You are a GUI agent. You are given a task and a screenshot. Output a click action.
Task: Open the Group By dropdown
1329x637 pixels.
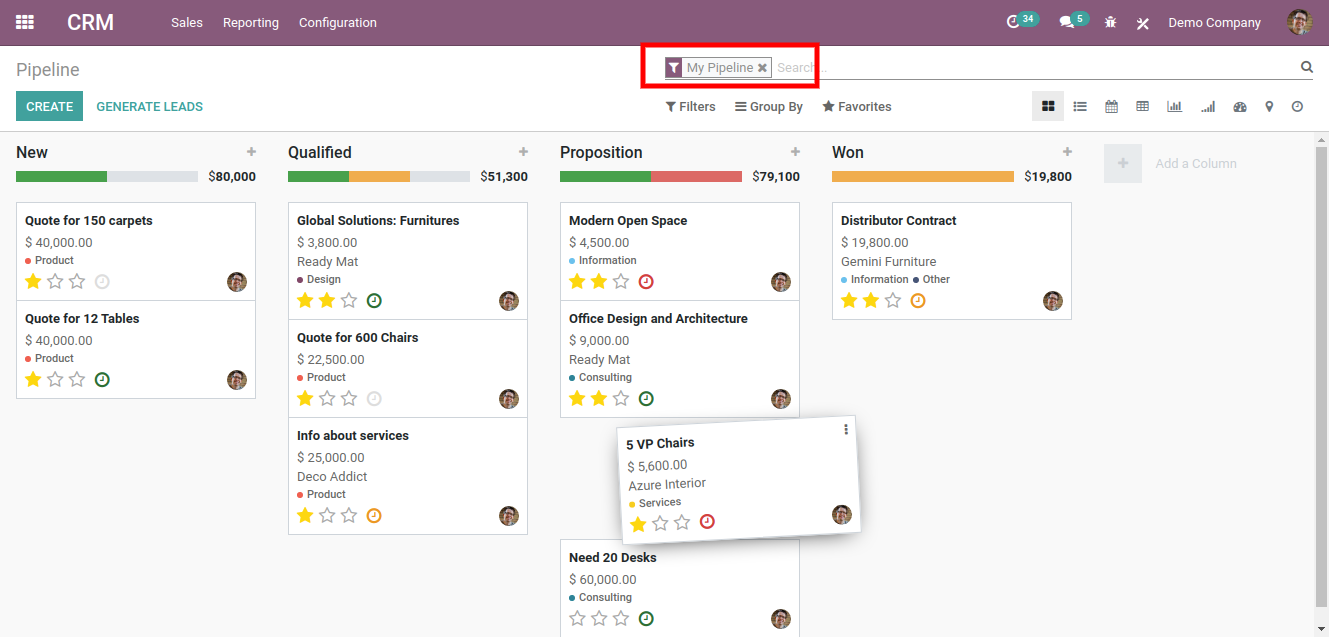[768, 107]
